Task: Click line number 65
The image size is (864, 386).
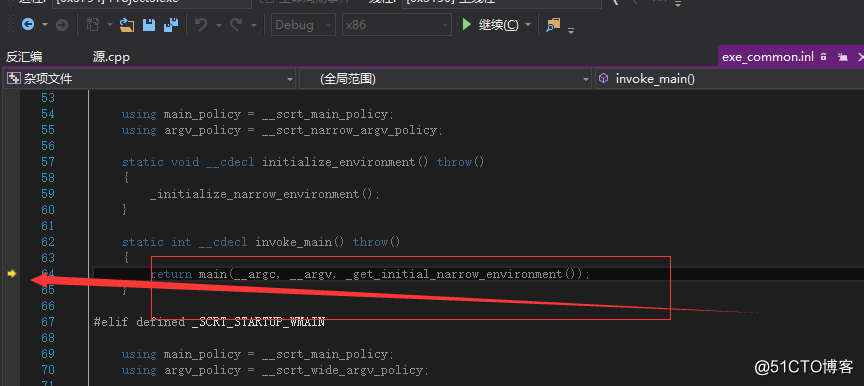Action: [x=48, y=290]
